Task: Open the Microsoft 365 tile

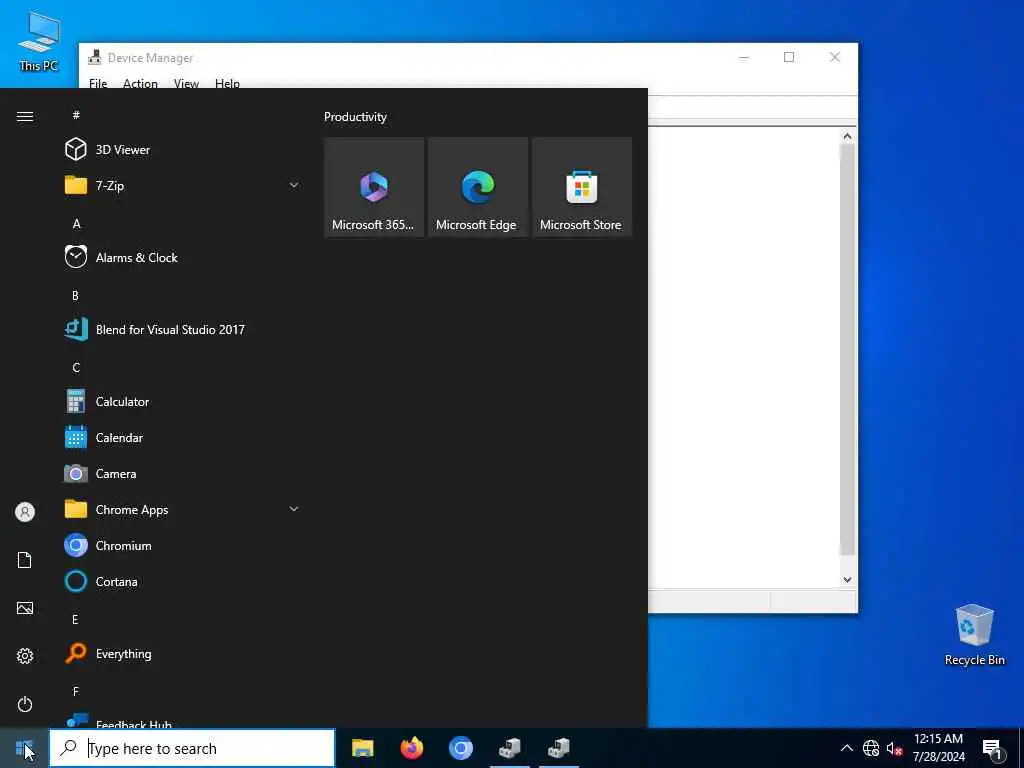Action: click(x=374, y=187)
